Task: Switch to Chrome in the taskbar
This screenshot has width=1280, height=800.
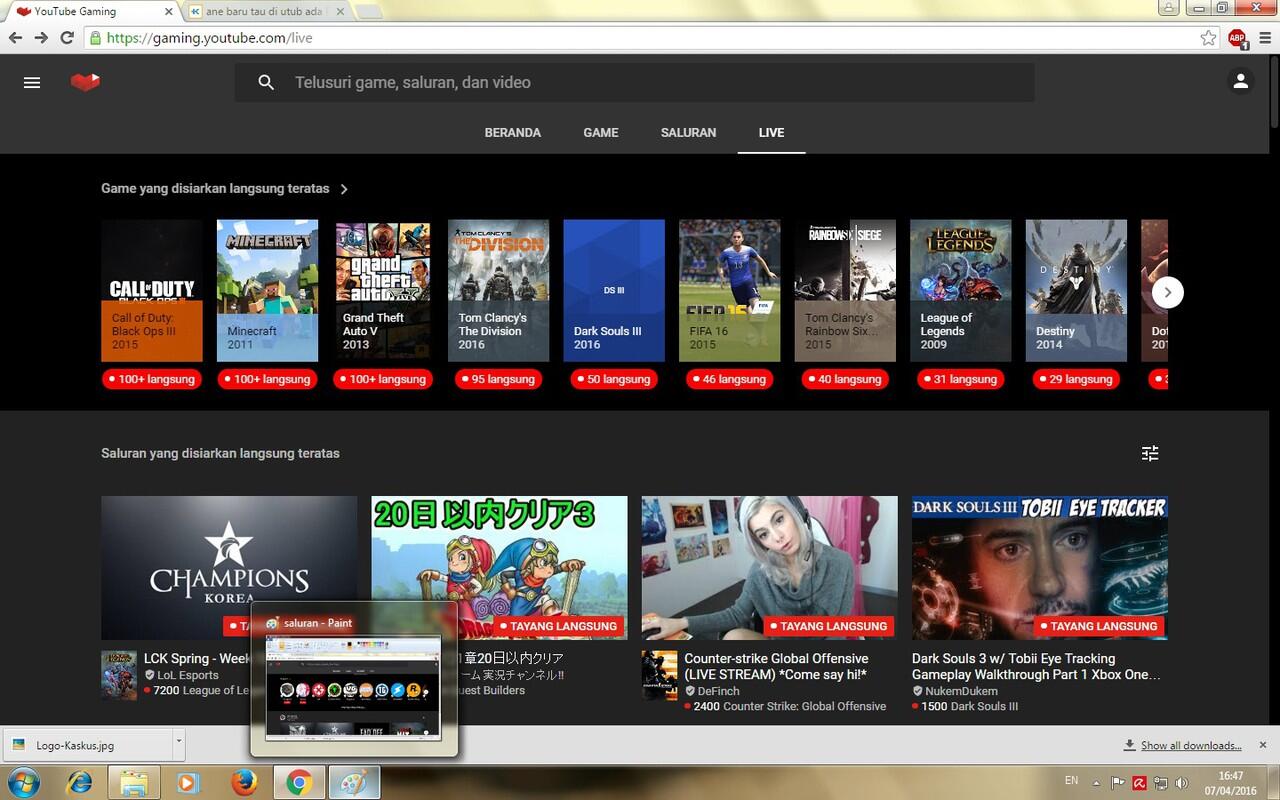Action: coord(298,781)
